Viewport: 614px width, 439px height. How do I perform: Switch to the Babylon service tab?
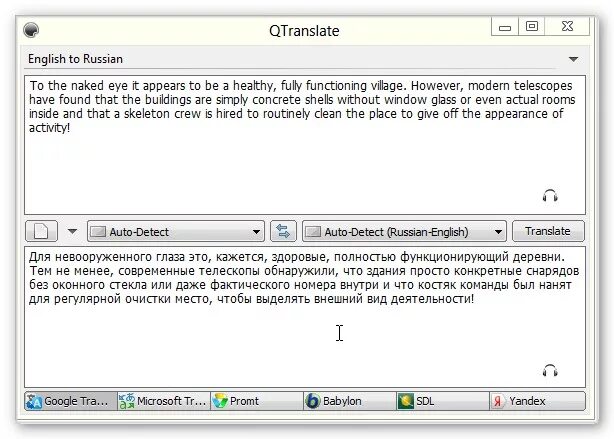click(350, 401)
